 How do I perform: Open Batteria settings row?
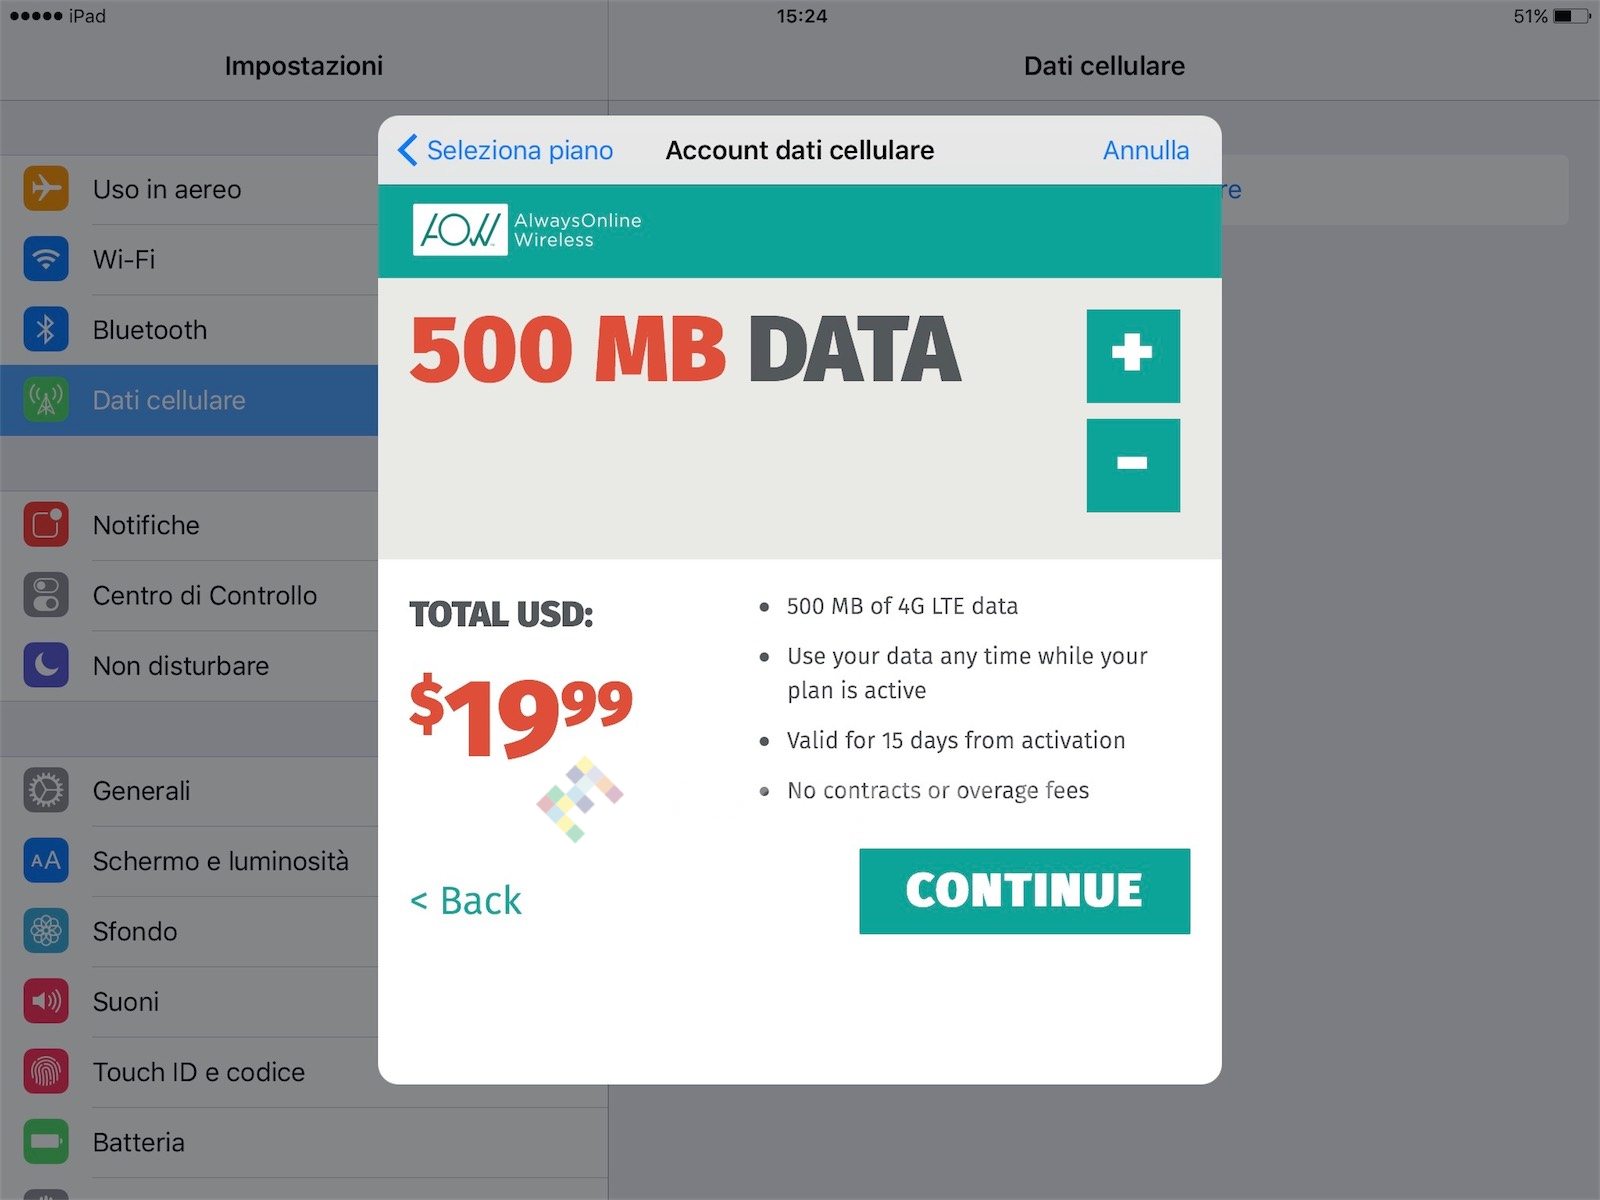pos(139,1142)
